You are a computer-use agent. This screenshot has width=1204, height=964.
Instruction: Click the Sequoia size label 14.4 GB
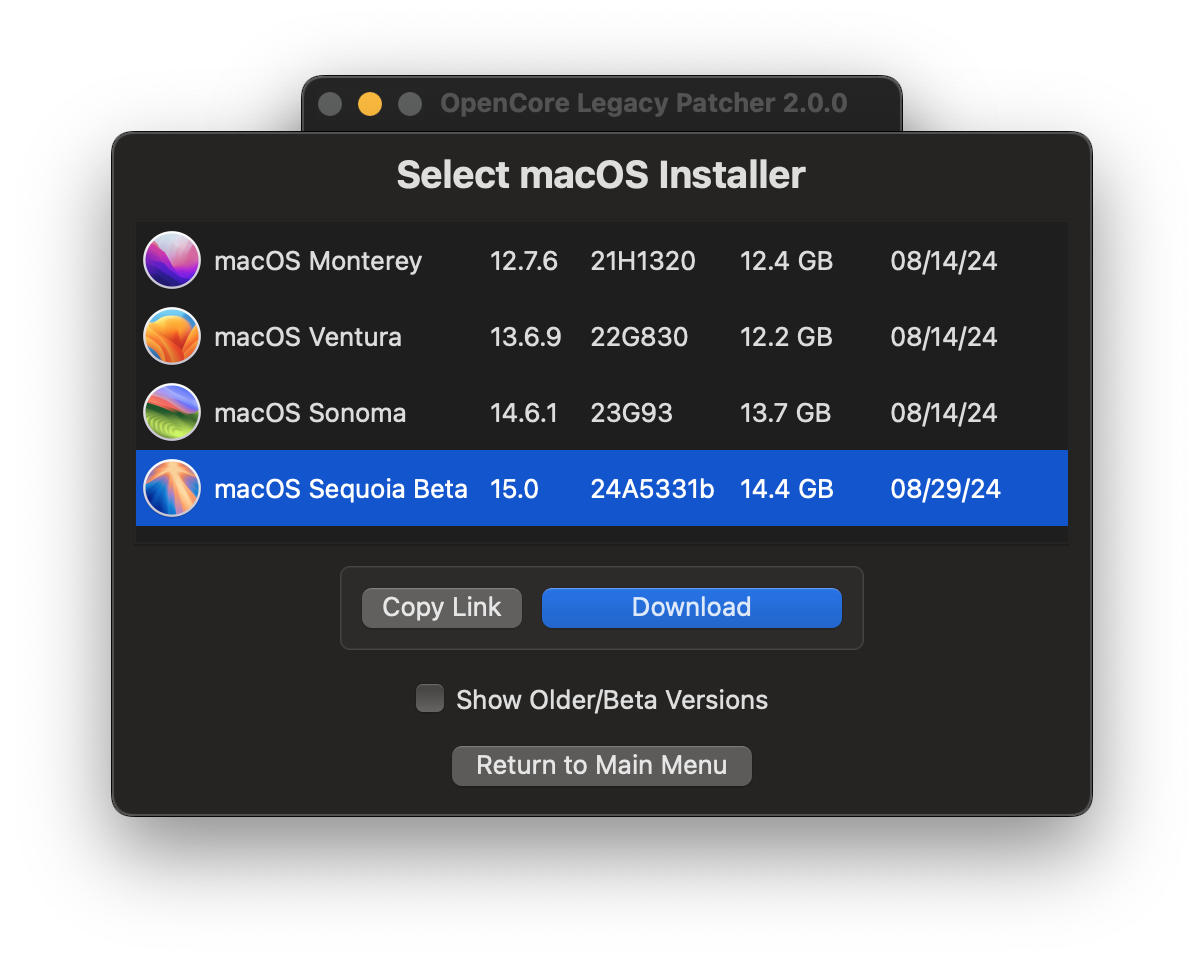tap(786, 488)
